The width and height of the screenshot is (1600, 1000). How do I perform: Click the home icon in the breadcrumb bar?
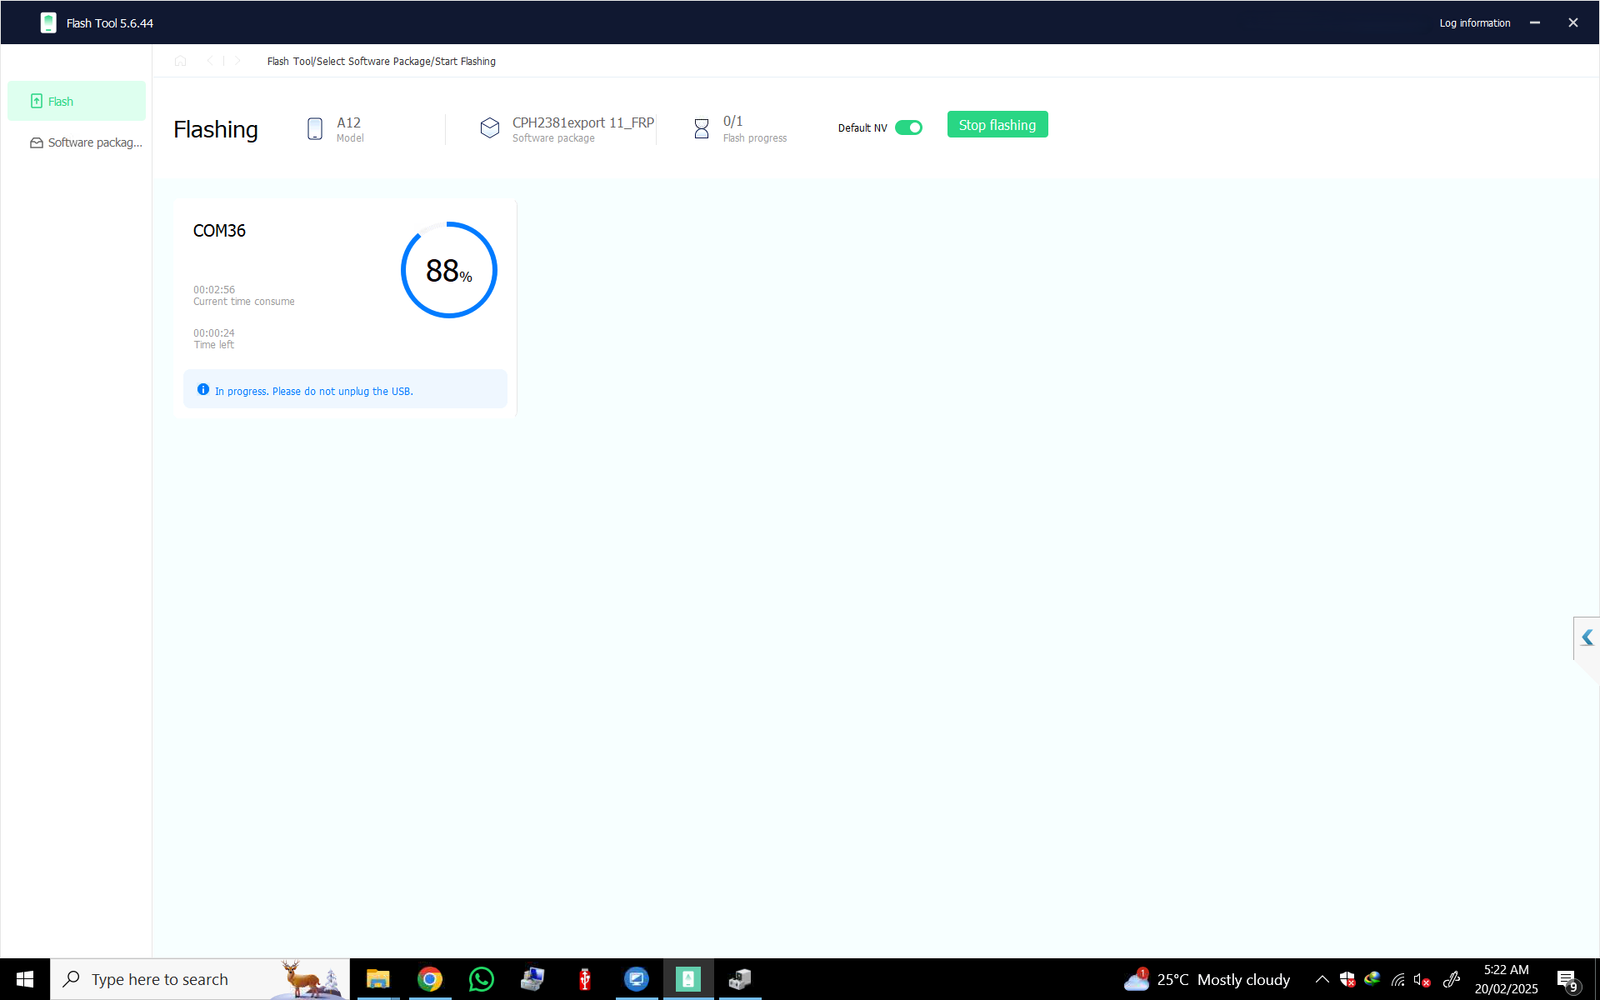tap(180, 60)
